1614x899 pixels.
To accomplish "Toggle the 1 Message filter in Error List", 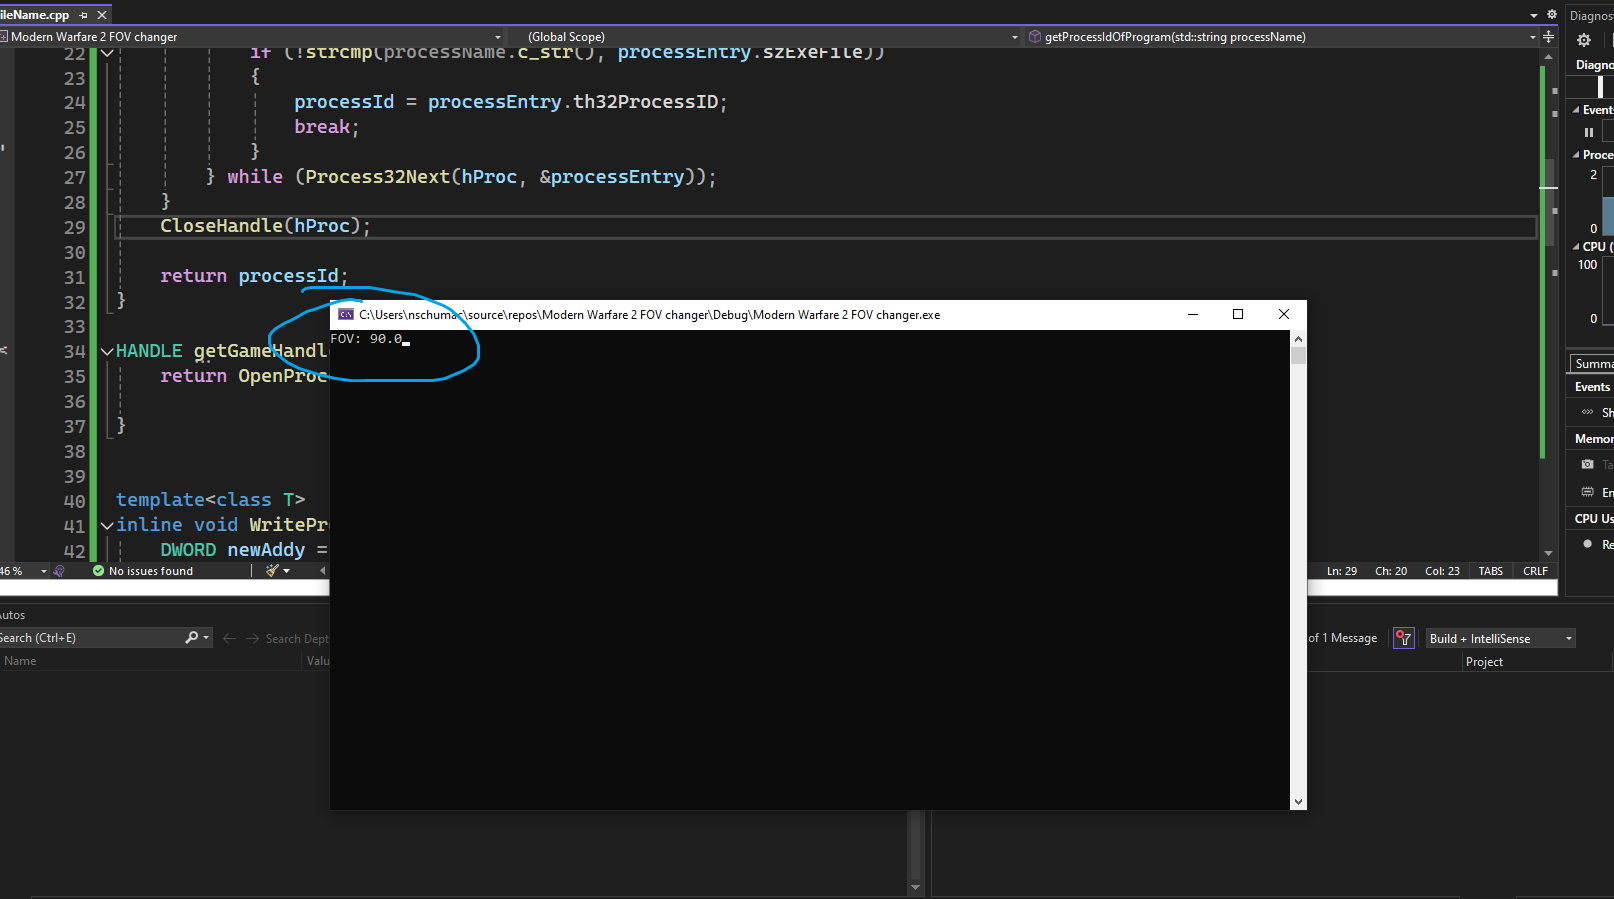I will click(x=1342, y=638).
